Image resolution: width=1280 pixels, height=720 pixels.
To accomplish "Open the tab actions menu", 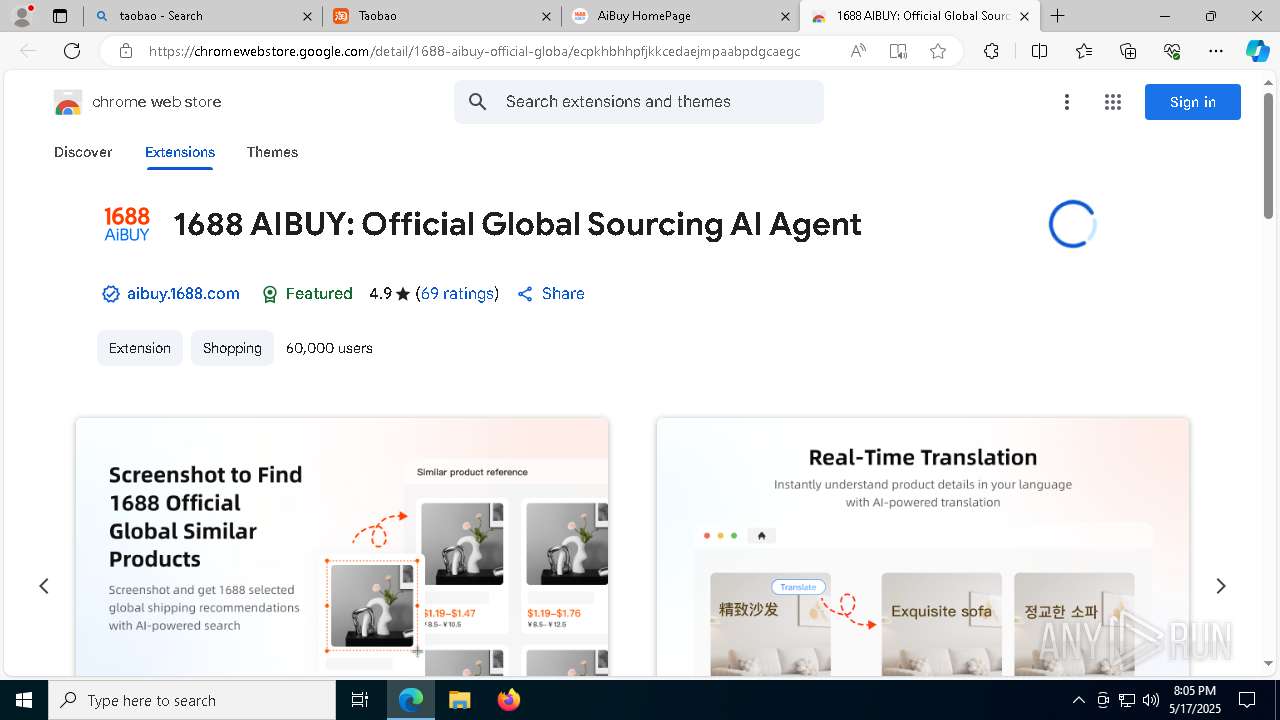I will tap(60, 16).
